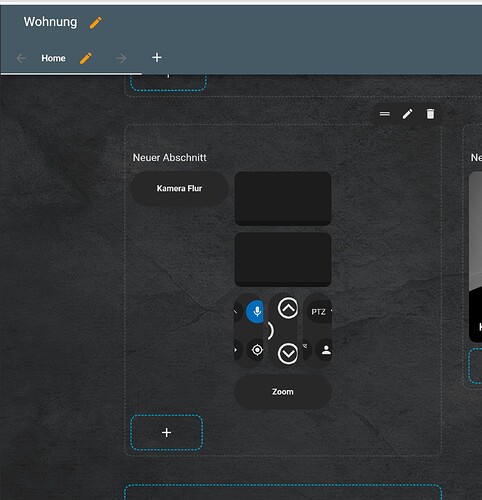The image size is (482, 500).
Task: Select the Neuer Abschnitt heading
Action: tap(170, 158)
